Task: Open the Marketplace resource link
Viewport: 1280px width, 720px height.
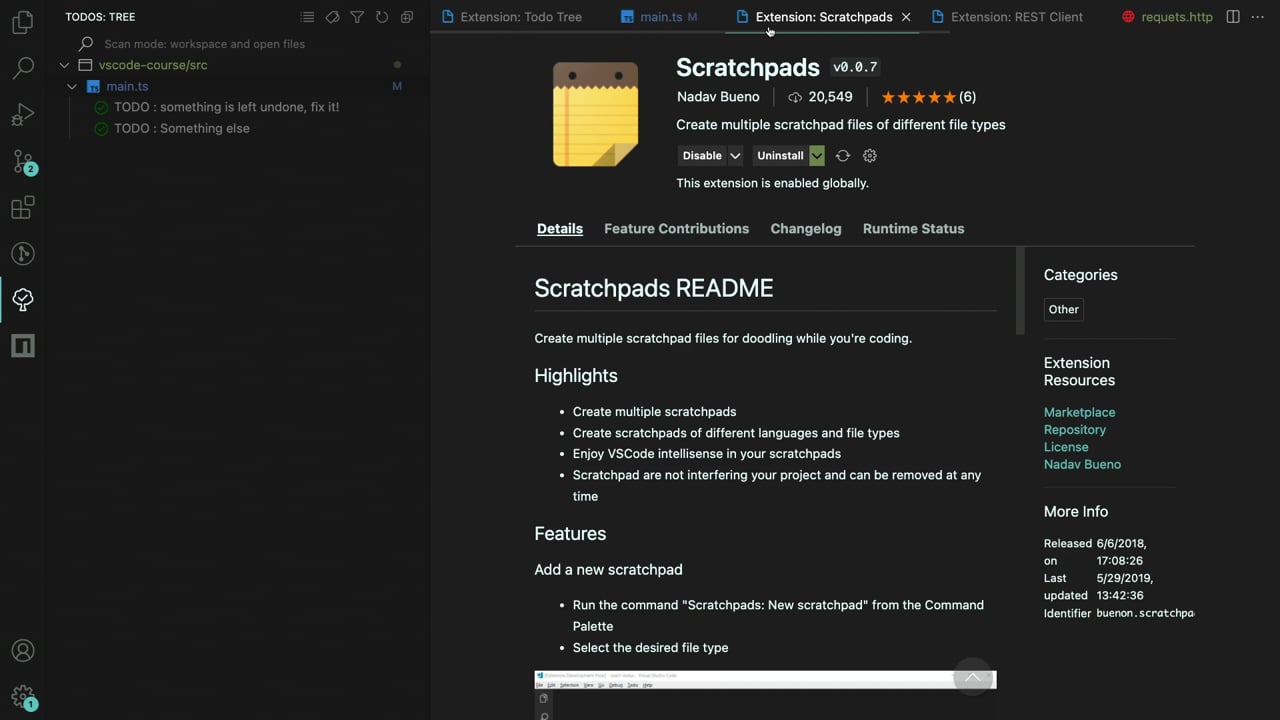Action: coord(1079,412)
